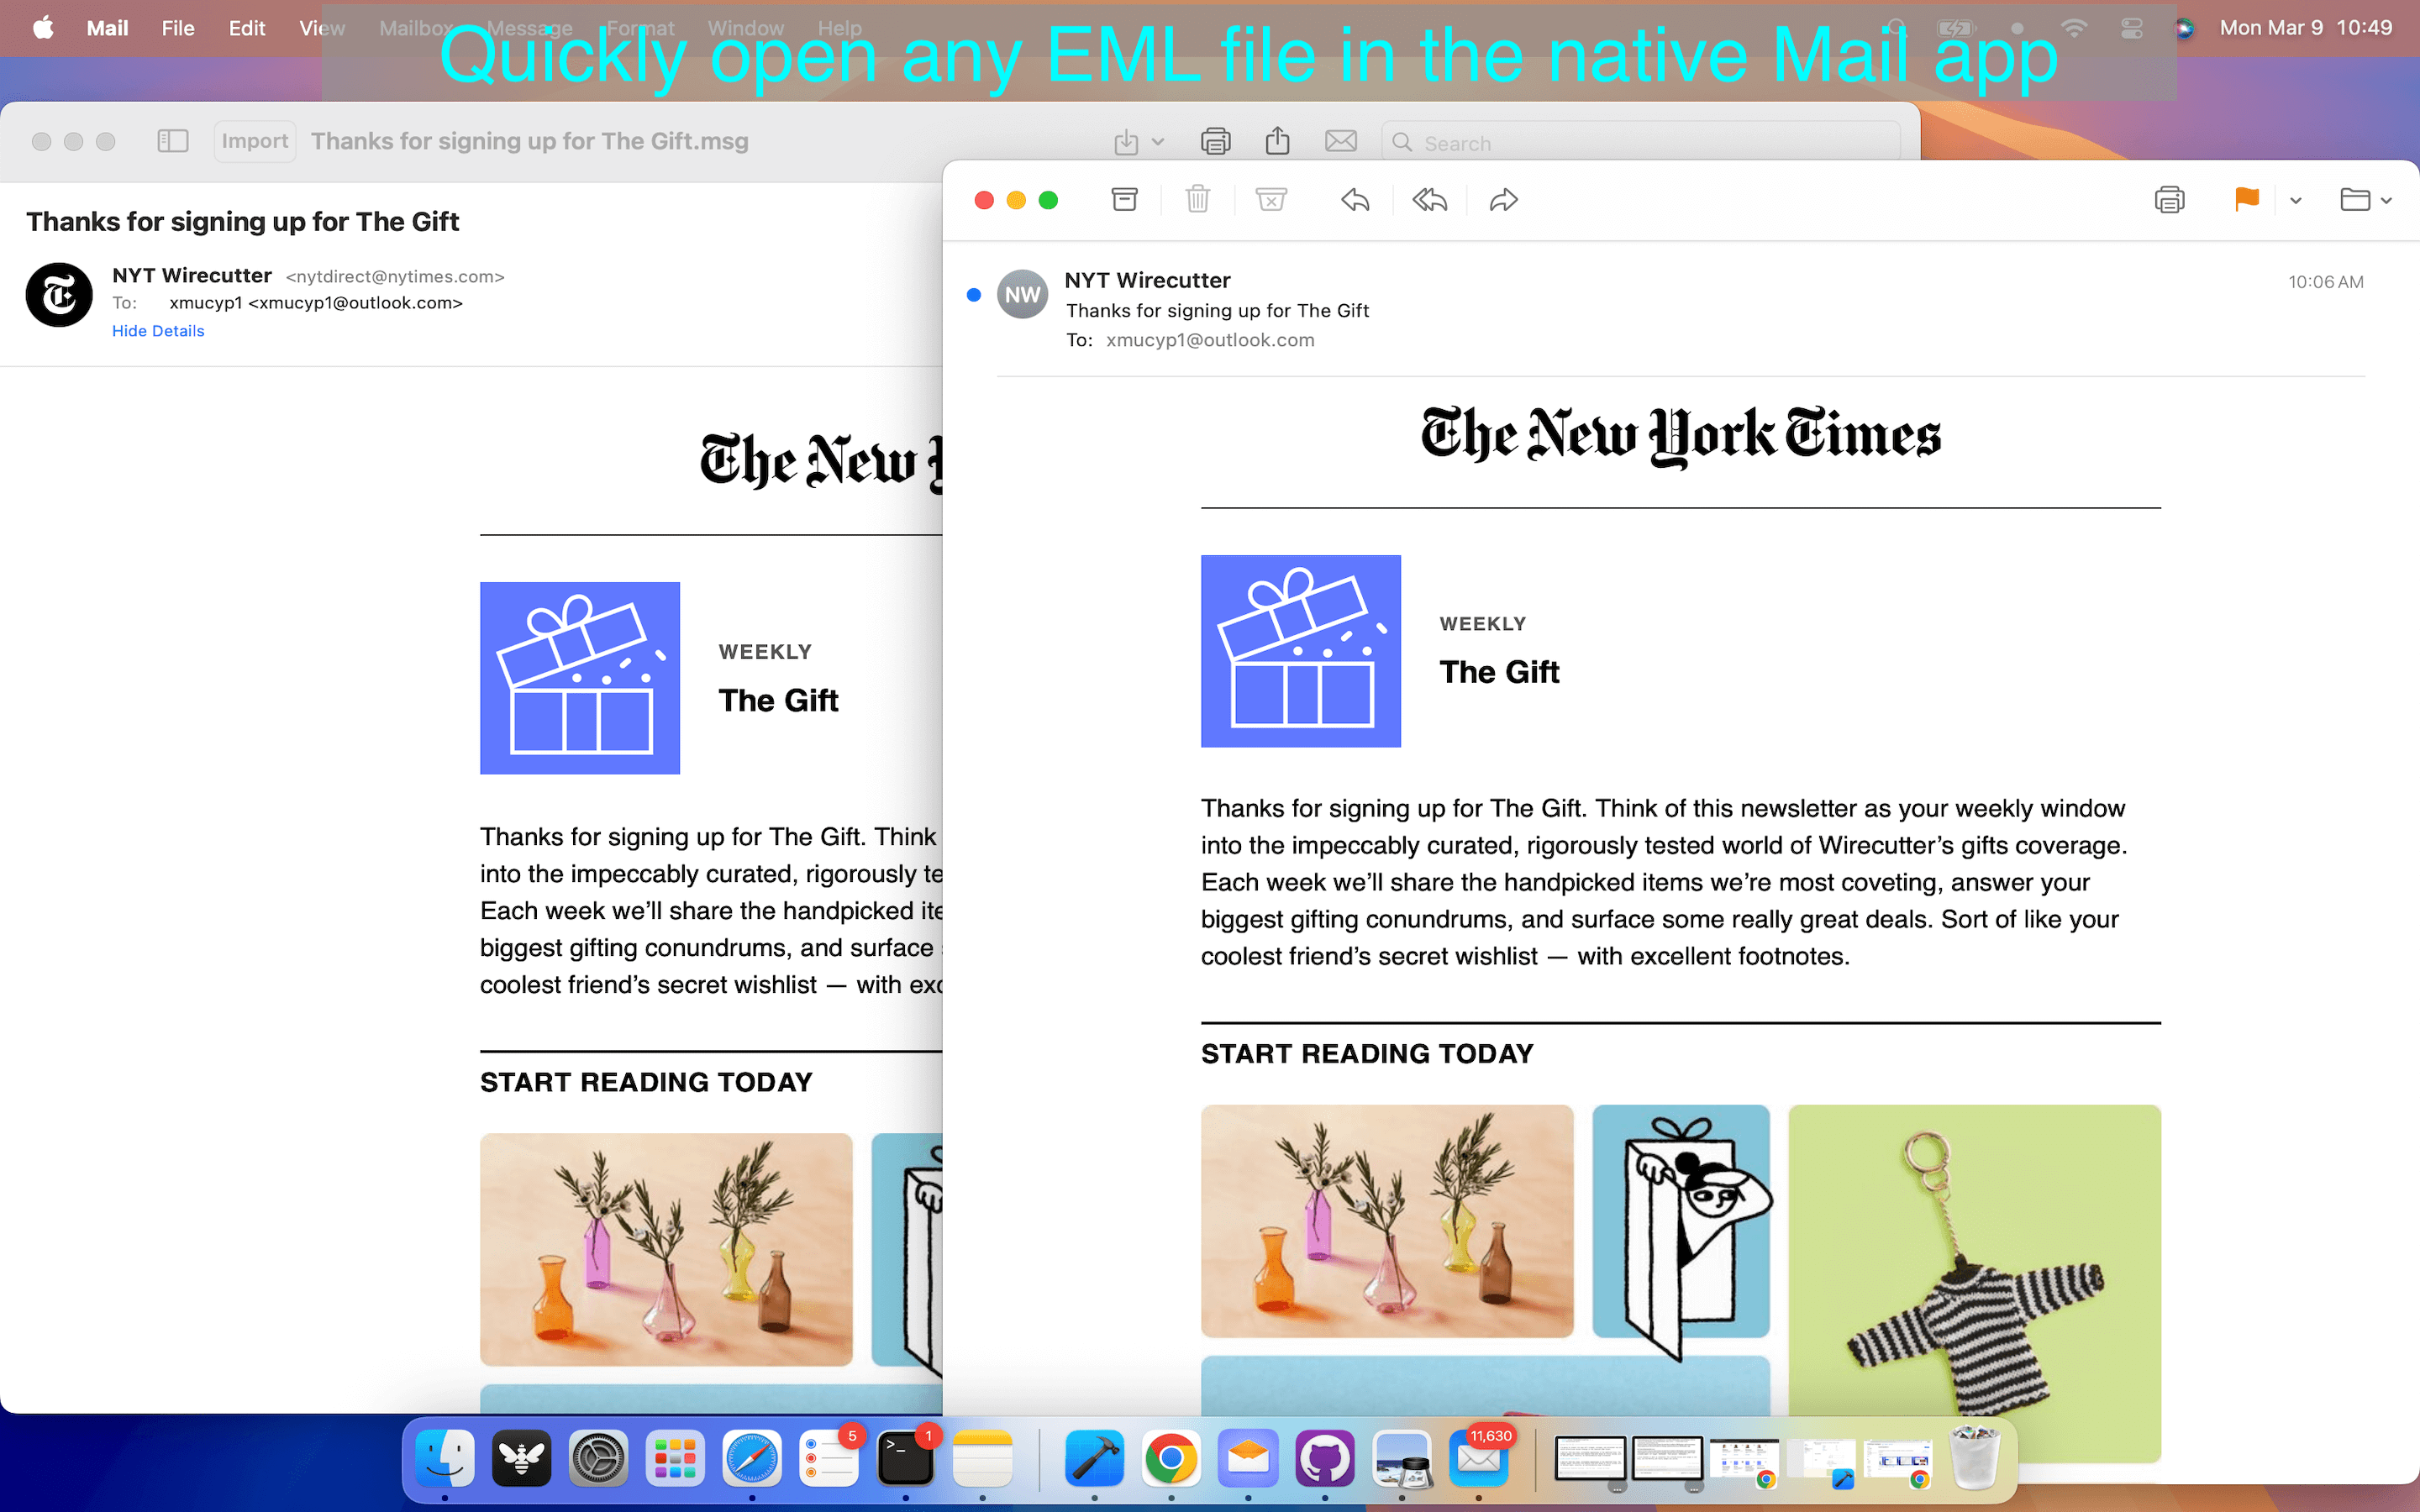Image resolution: width=2420 pixels, height=1512 pixels.
Task: Open Mail with 11,630 badge in Dock
Action: [1479, 1459]
